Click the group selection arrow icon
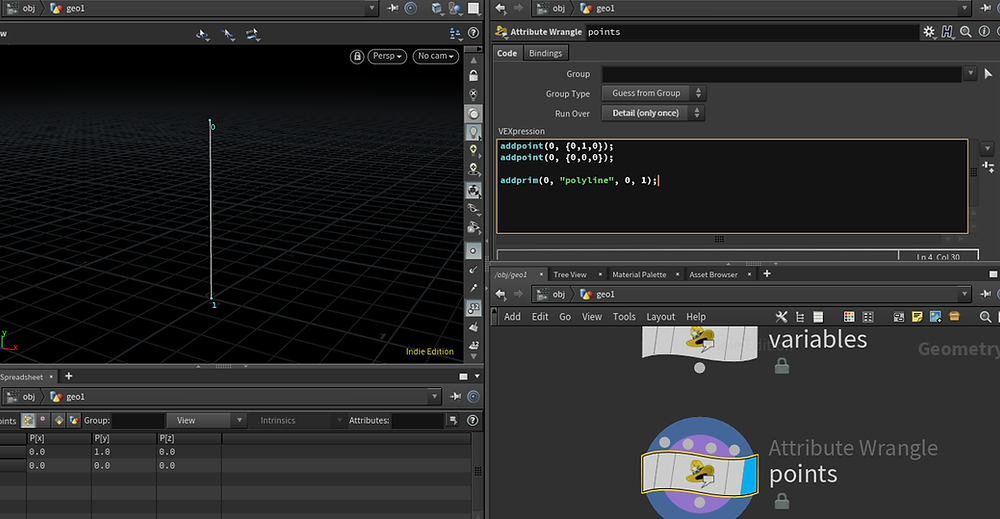This screenshot has height=519, width=1000. (989, 74)
